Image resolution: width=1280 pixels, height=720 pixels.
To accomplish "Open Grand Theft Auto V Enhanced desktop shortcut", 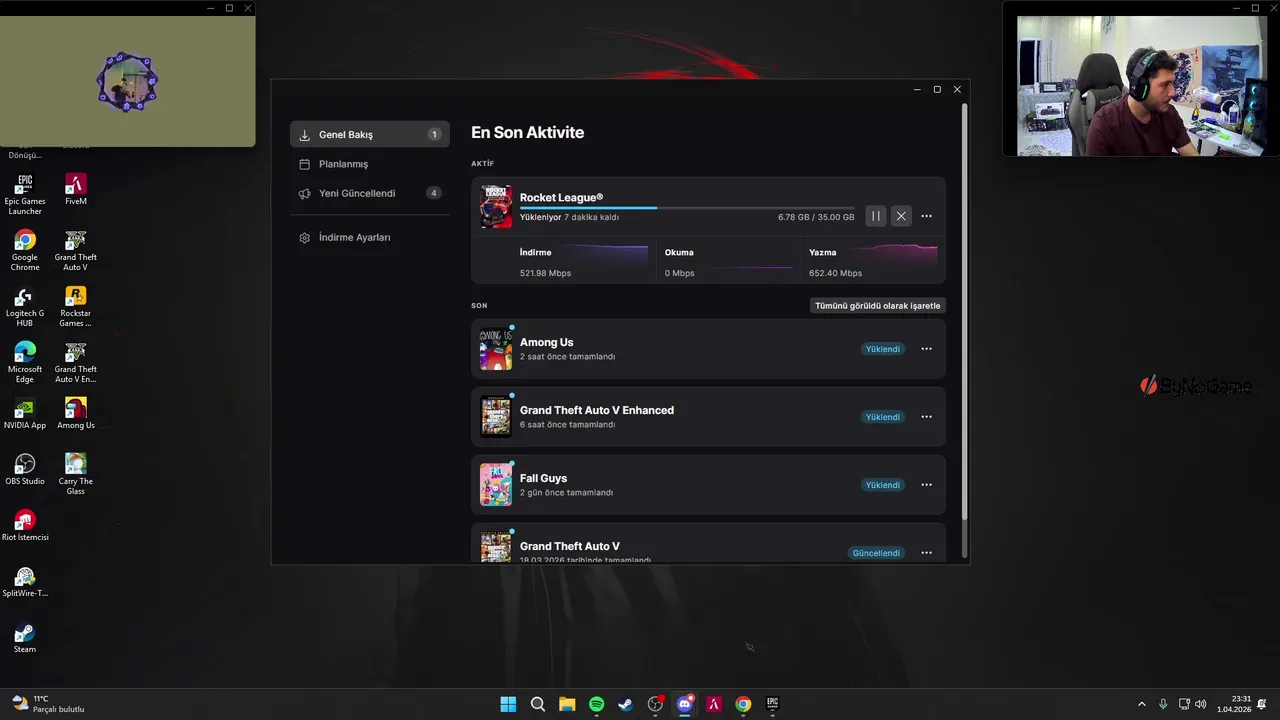I will [76, 362].
